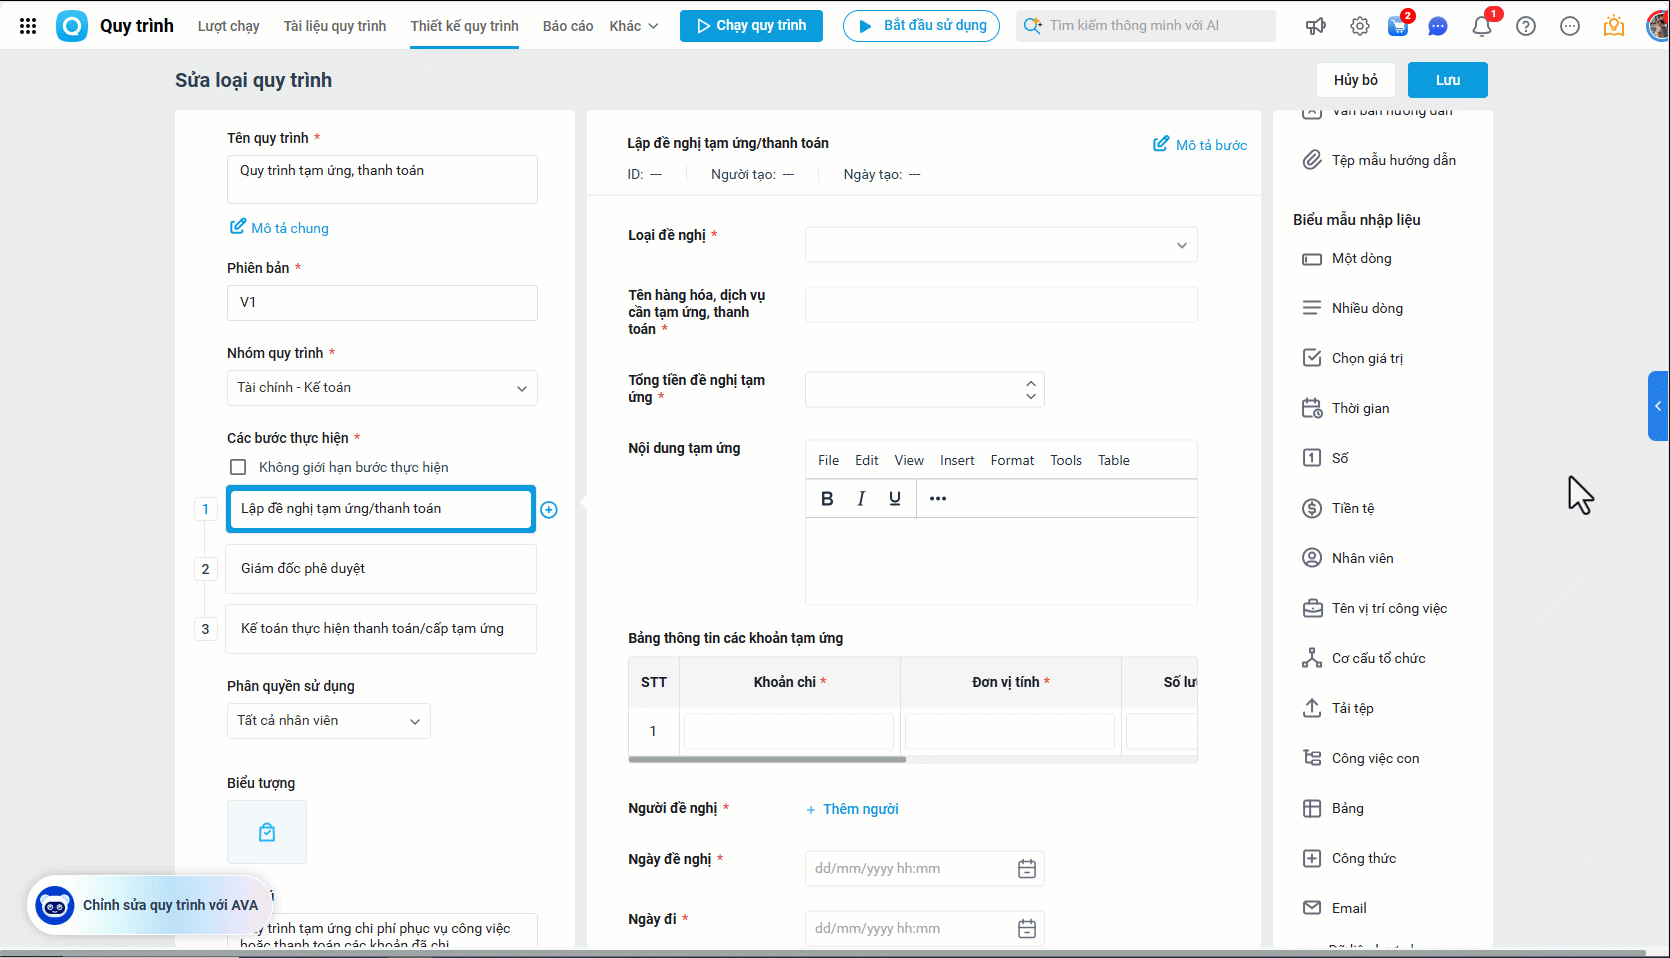The width and height of the screenshot is (1670, 958).
Task: Open the chat messages icon
Action: (x=1438, y=26)
